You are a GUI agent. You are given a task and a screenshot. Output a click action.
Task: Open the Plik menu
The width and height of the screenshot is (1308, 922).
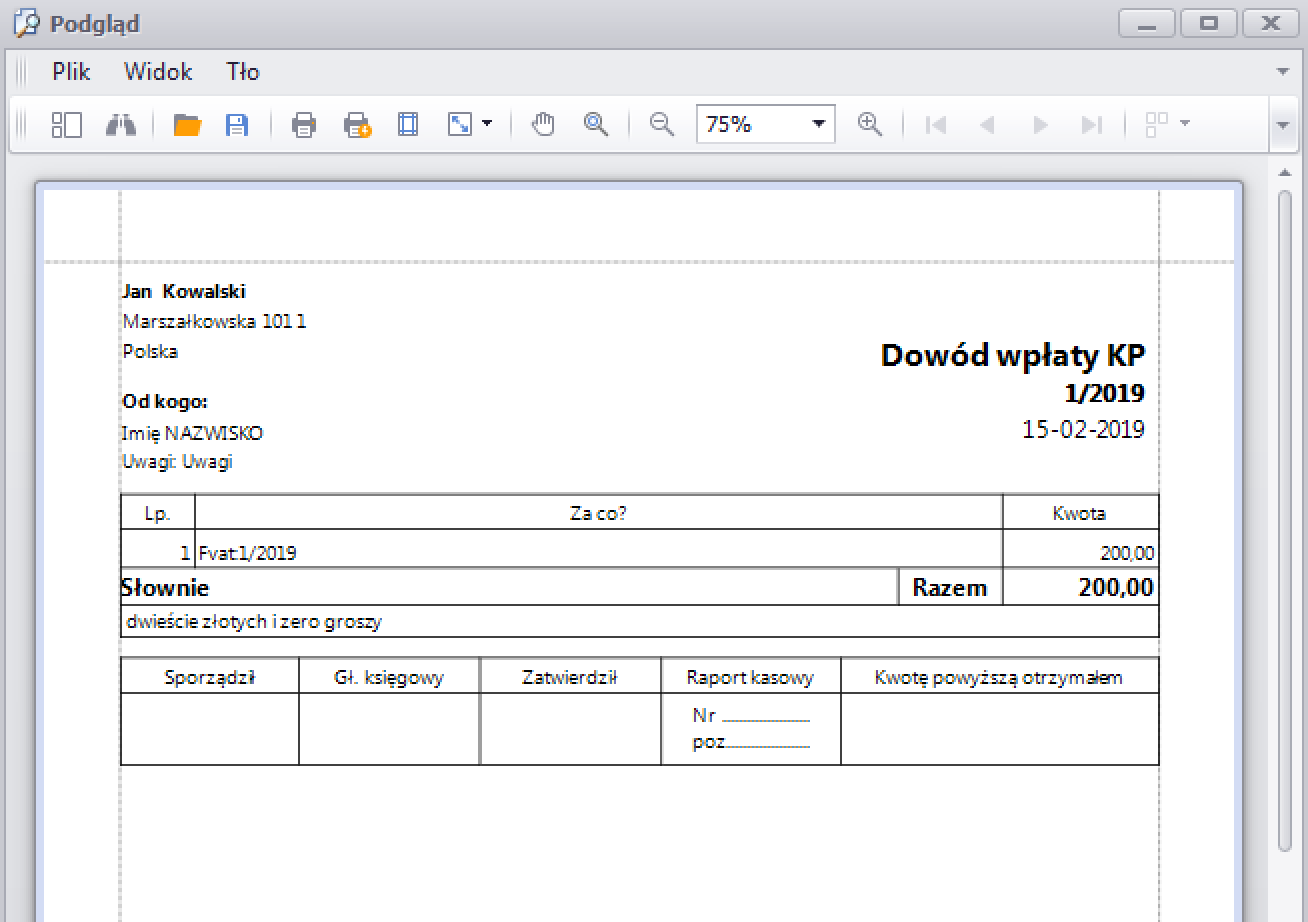[x=72, y=72]
